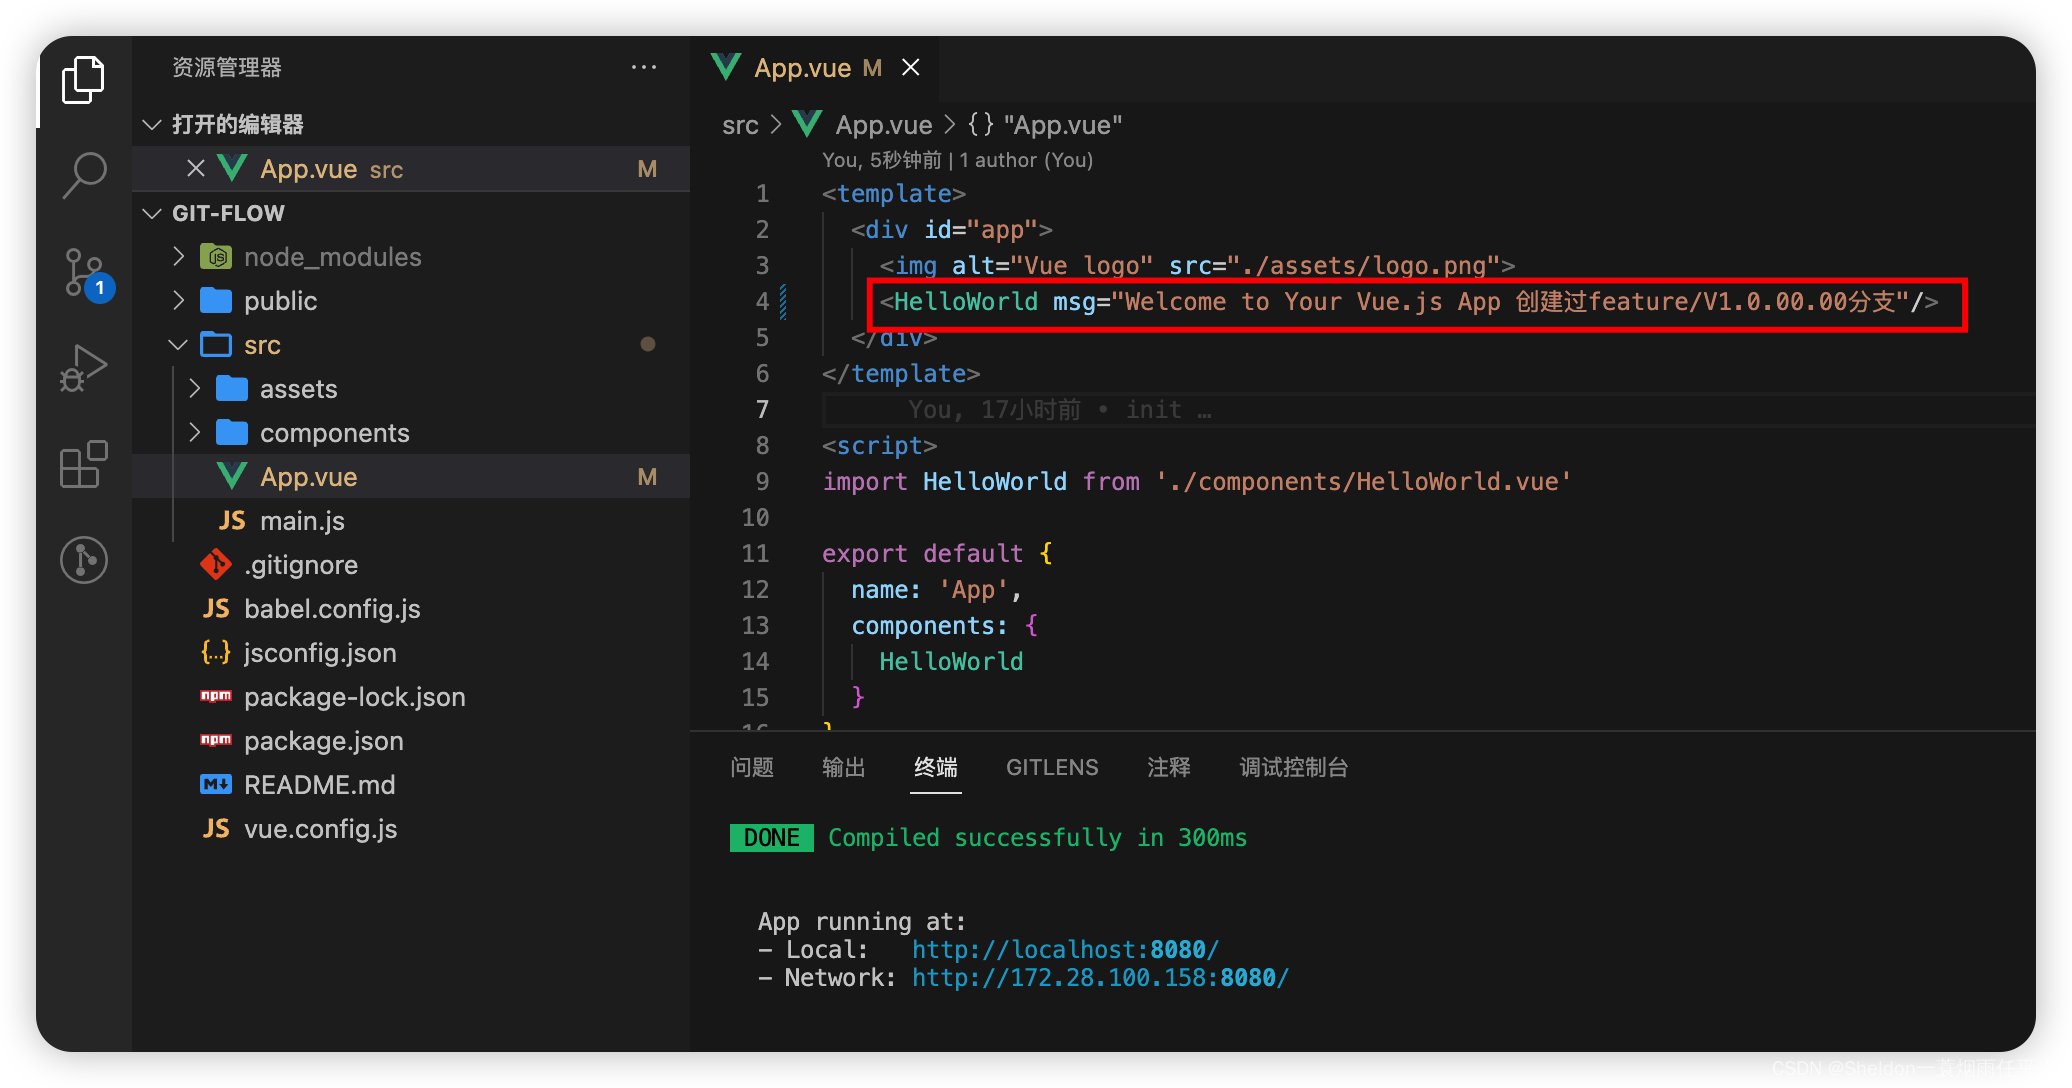
Task: Open the 172.28.100.158:8080 network link
Action: [x=1100, y=977]
